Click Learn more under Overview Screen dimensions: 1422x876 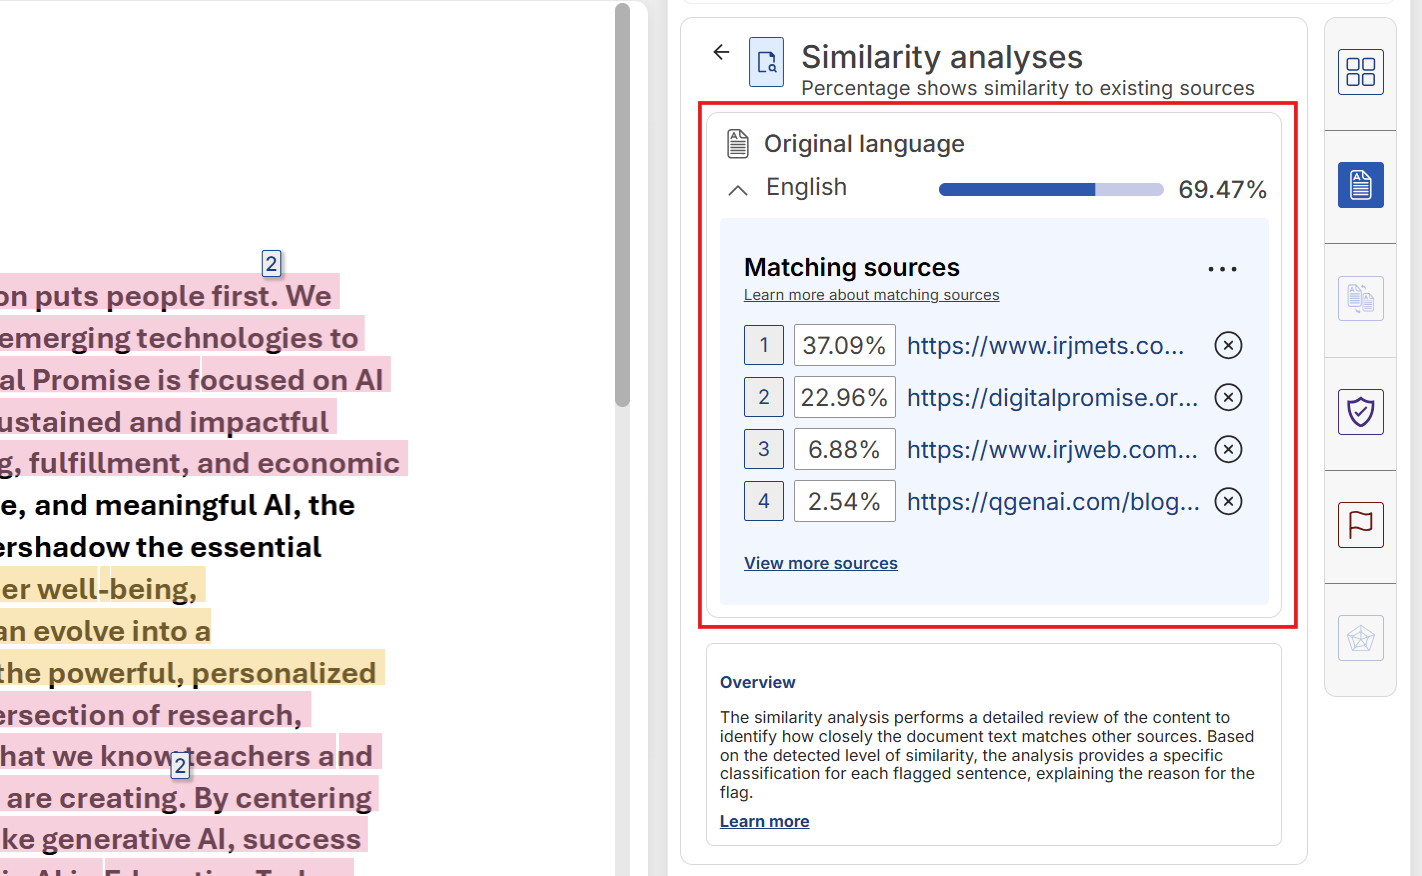click(764, 821)
